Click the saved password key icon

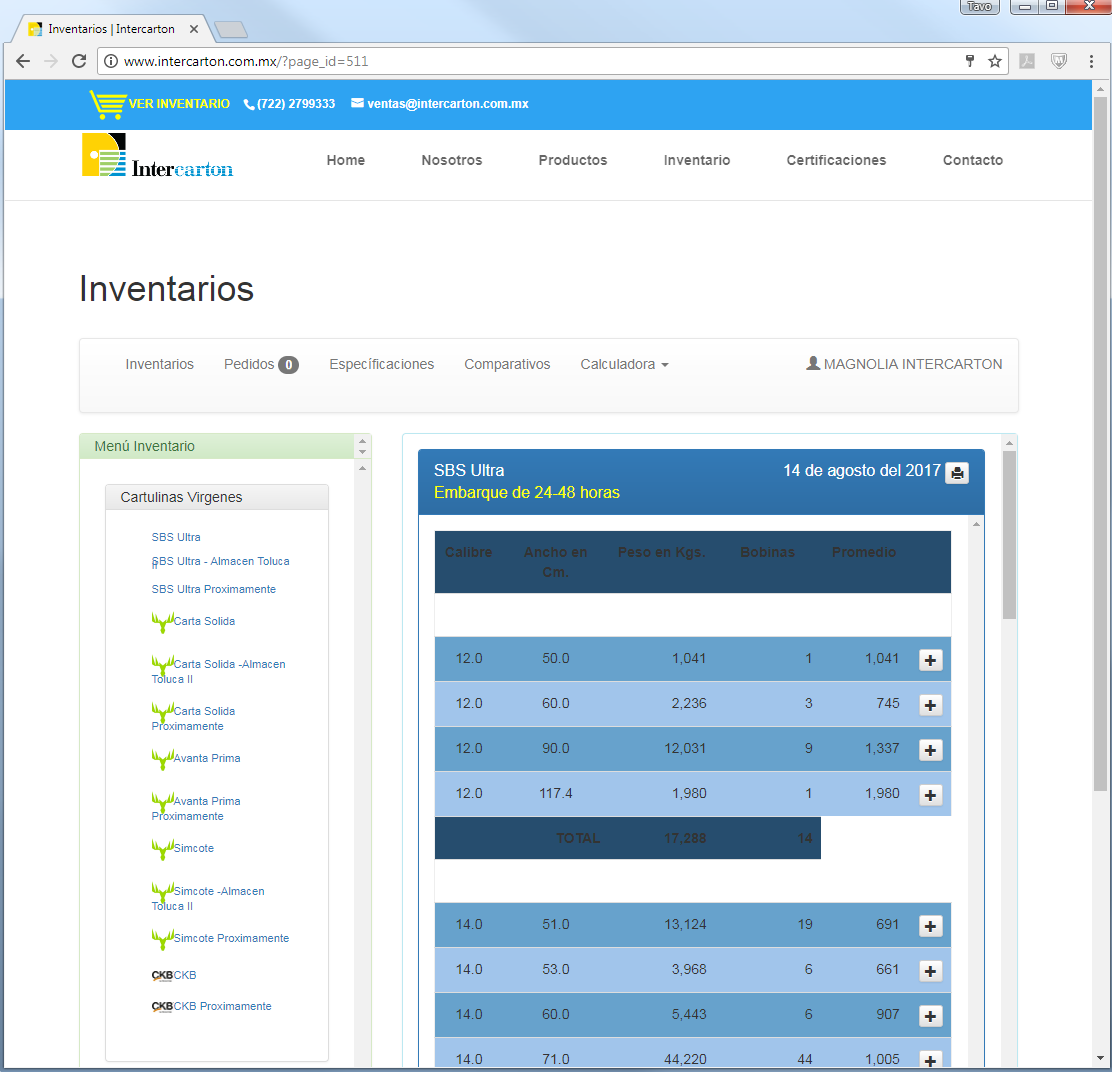[969, 61]
